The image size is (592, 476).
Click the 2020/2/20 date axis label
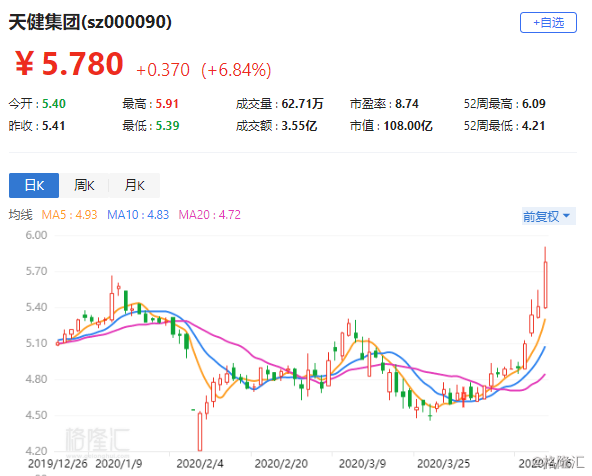[281, 463]
